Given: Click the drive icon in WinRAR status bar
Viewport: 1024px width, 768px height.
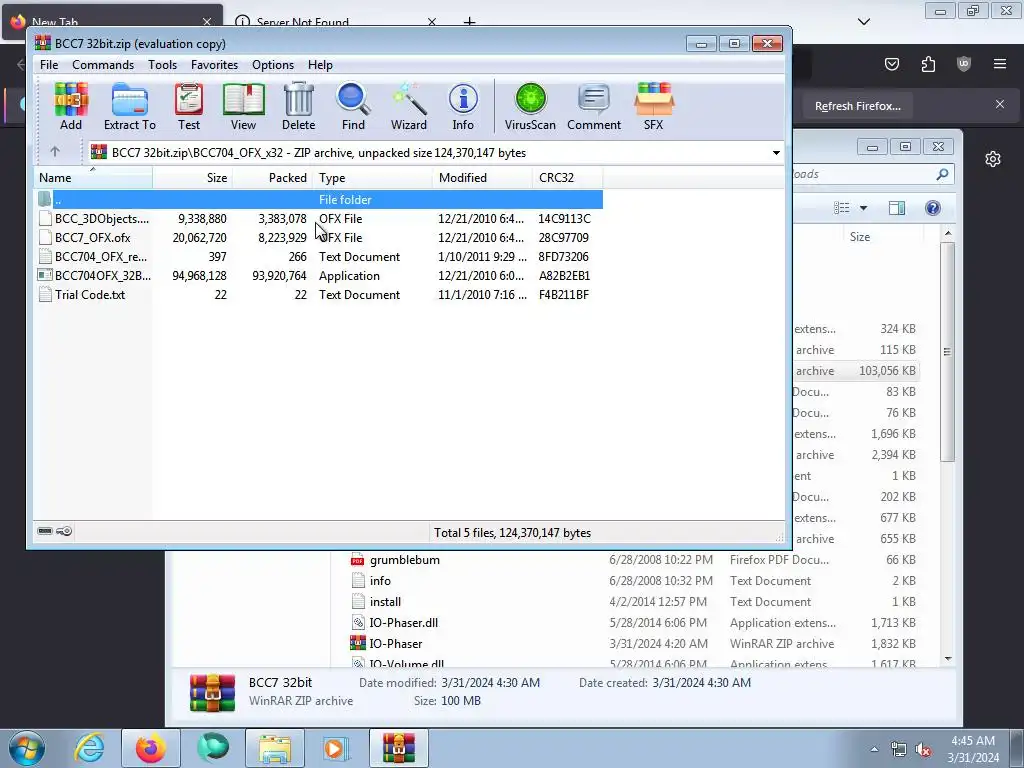Looking at the screenshot, I should tap(45, 531).
